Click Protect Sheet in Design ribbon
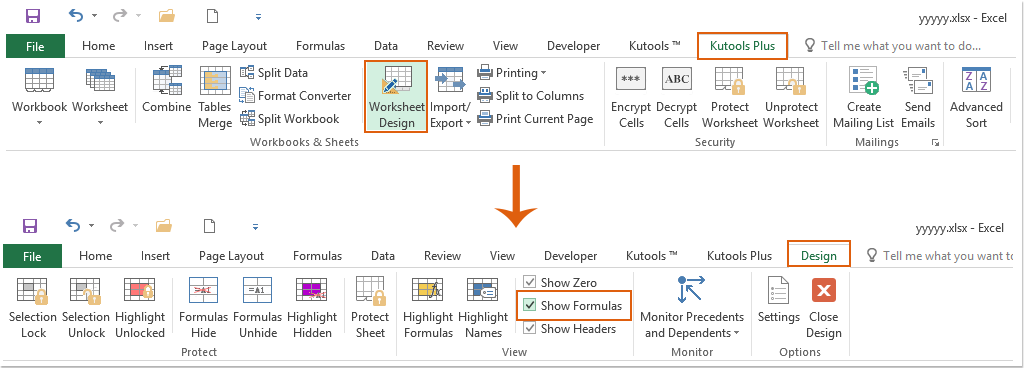1024x368 pixels. click(x=370, y=308)
